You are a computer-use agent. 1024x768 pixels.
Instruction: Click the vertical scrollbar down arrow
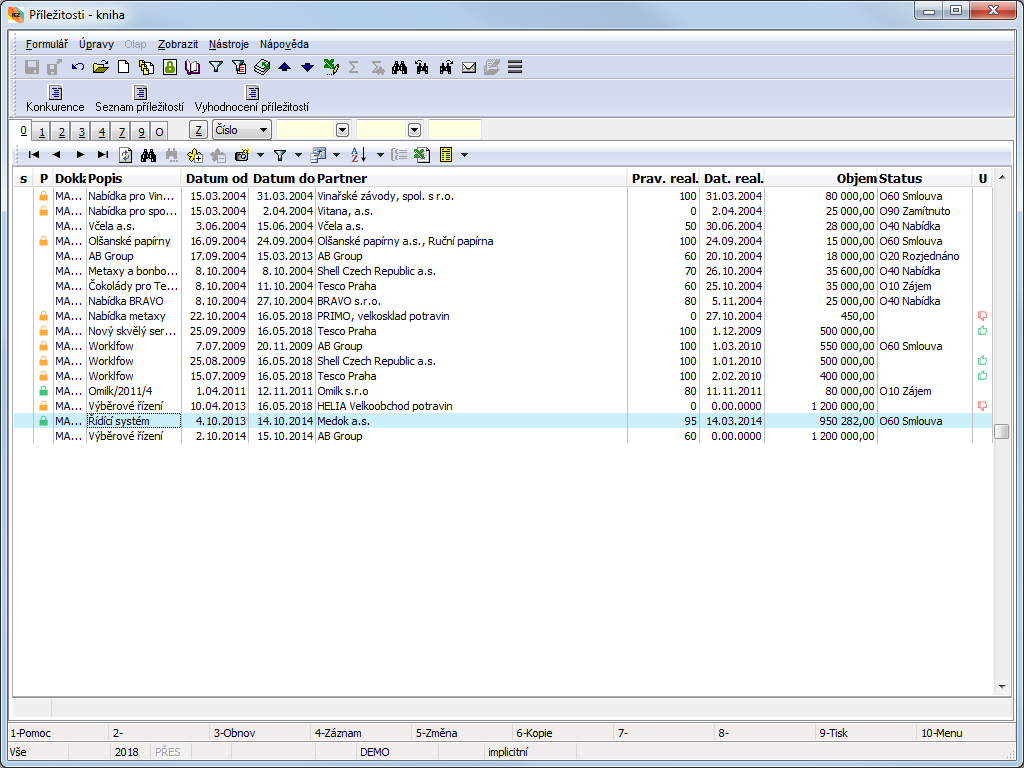tap(1002, 687)
